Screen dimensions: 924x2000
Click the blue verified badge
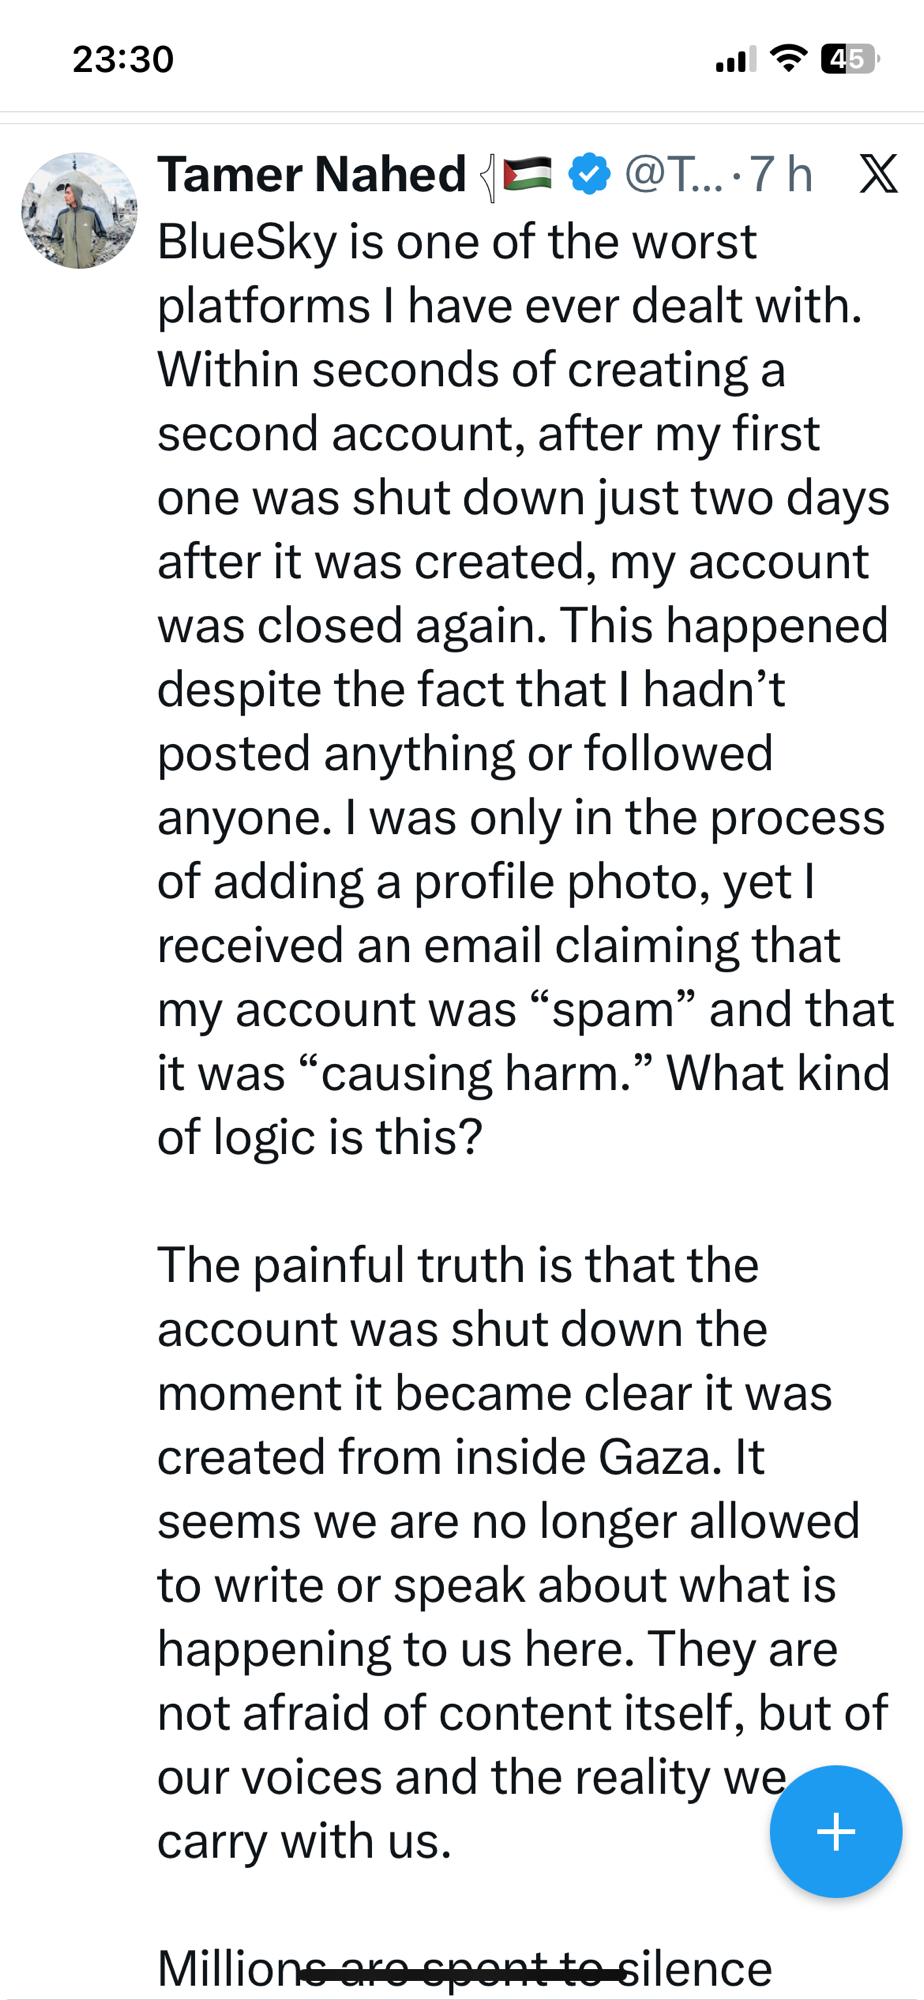589,175
